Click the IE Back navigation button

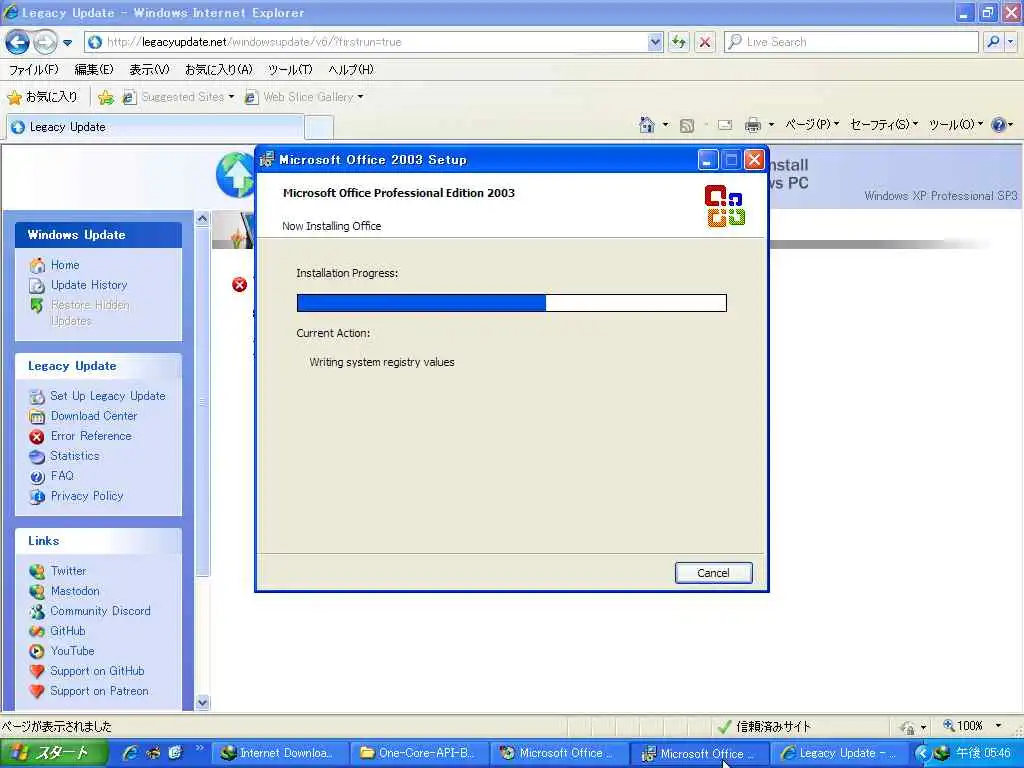coord(18,42)
